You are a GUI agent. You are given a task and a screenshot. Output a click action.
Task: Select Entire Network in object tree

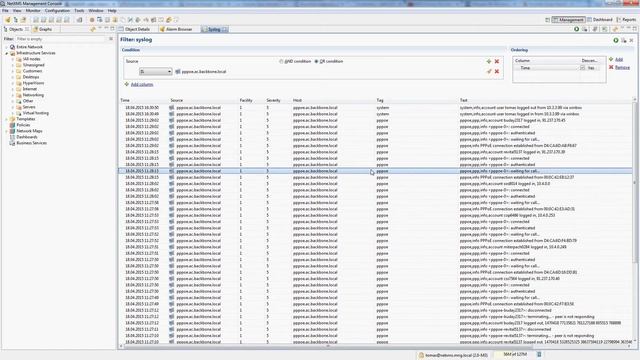click(x=29, y=47)
